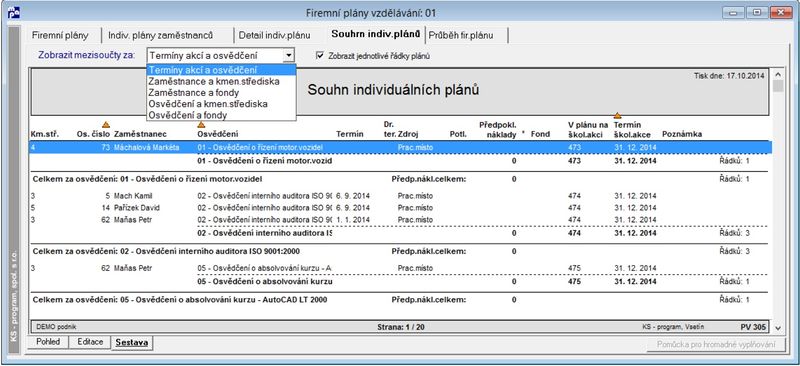This screenshot has width=800, height=366.
Task: Click the 'Km.stř.' column header
Action: [x=45, y=134]
